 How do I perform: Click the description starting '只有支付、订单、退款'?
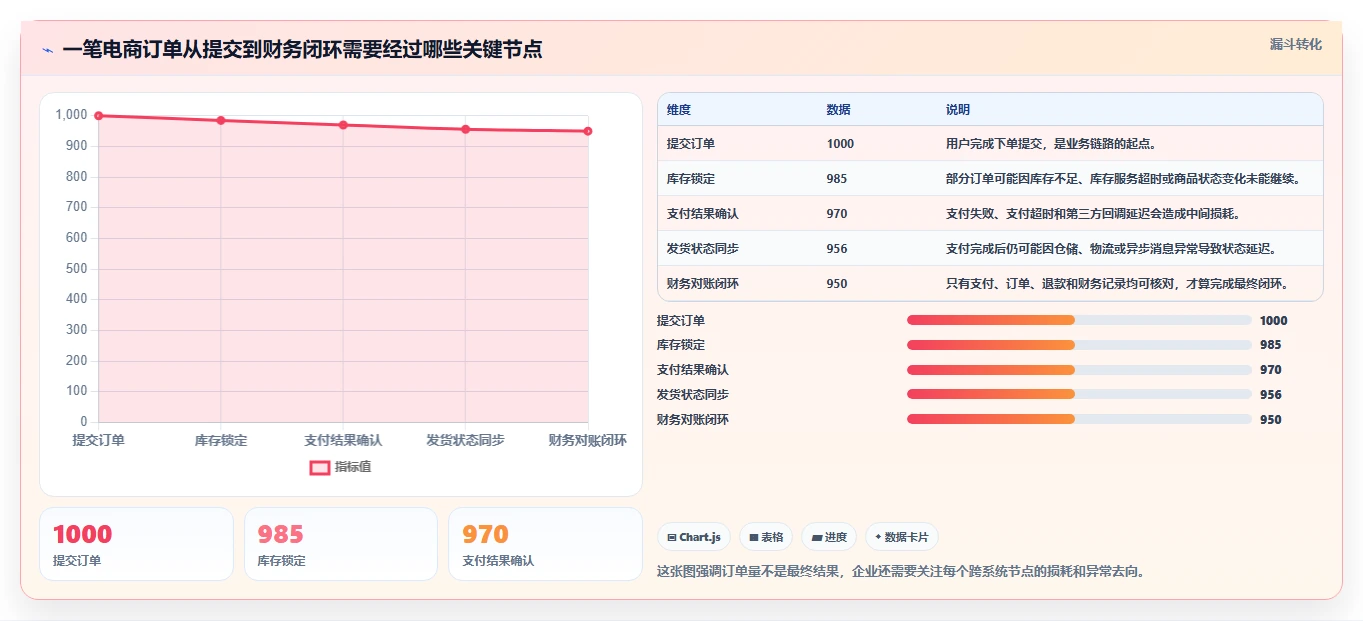click(1117, 284)
